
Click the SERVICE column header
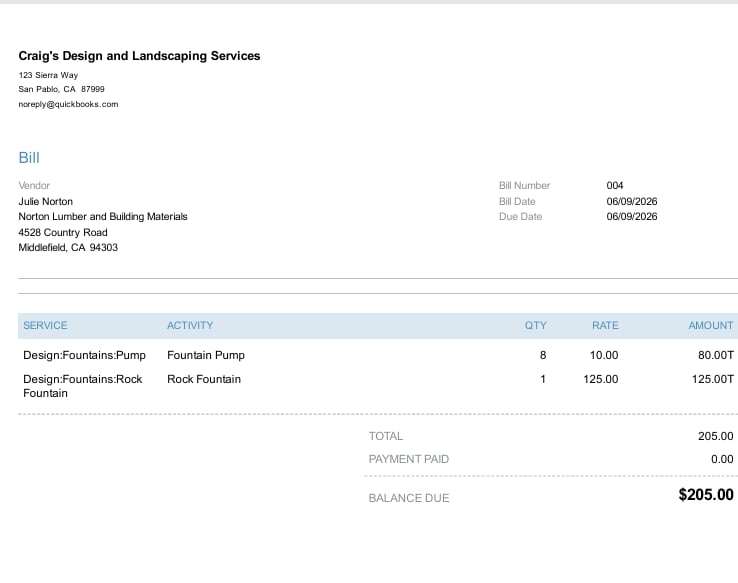(x=45, y=326)
